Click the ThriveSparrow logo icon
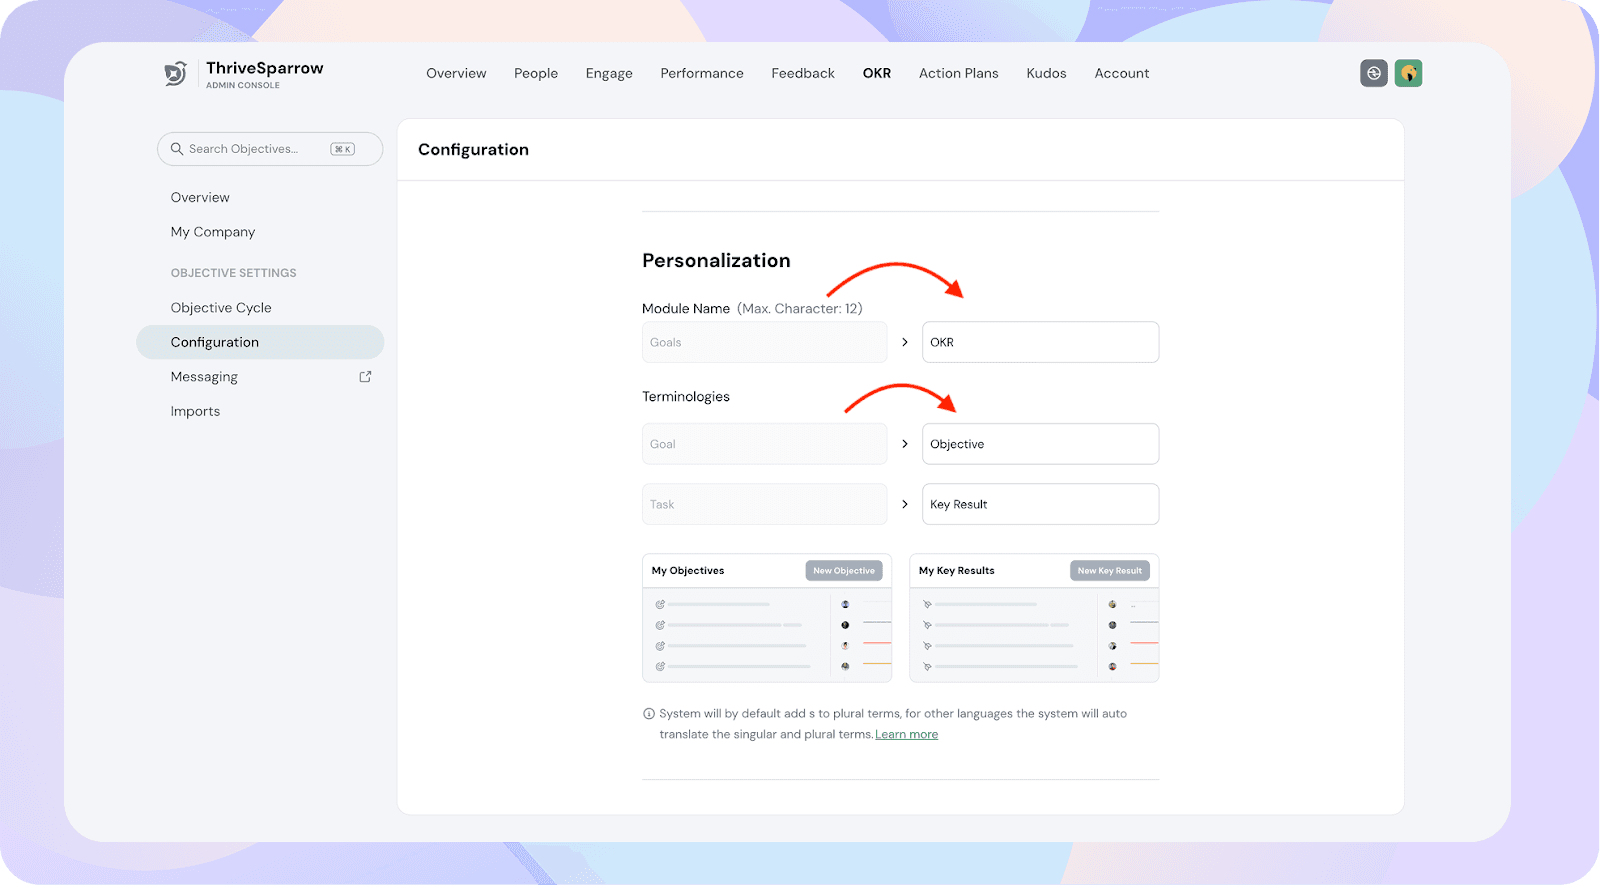1600x885 pixels. (176, 73)
